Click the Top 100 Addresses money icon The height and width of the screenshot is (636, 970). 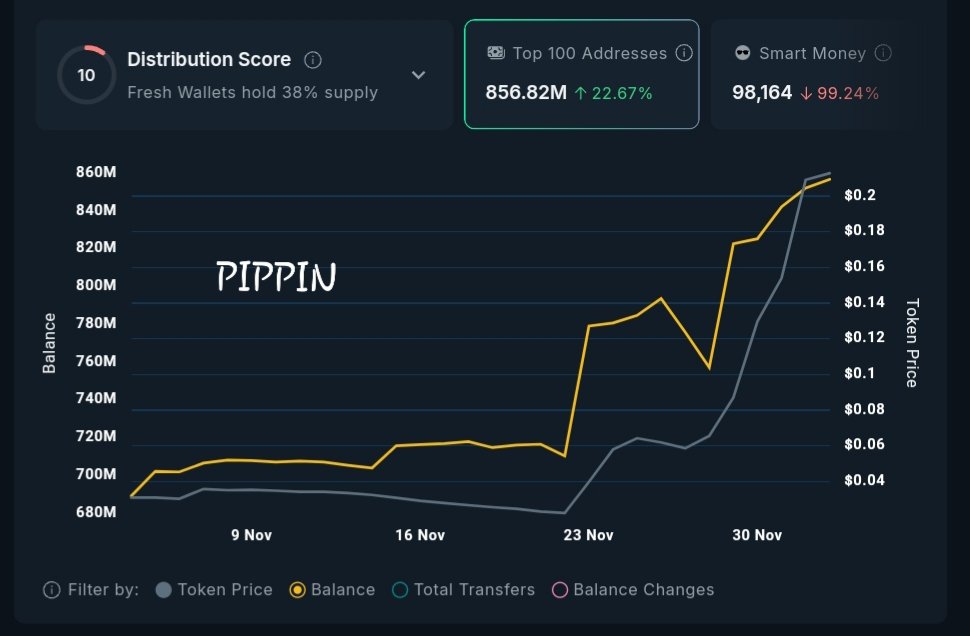[496, 53]
